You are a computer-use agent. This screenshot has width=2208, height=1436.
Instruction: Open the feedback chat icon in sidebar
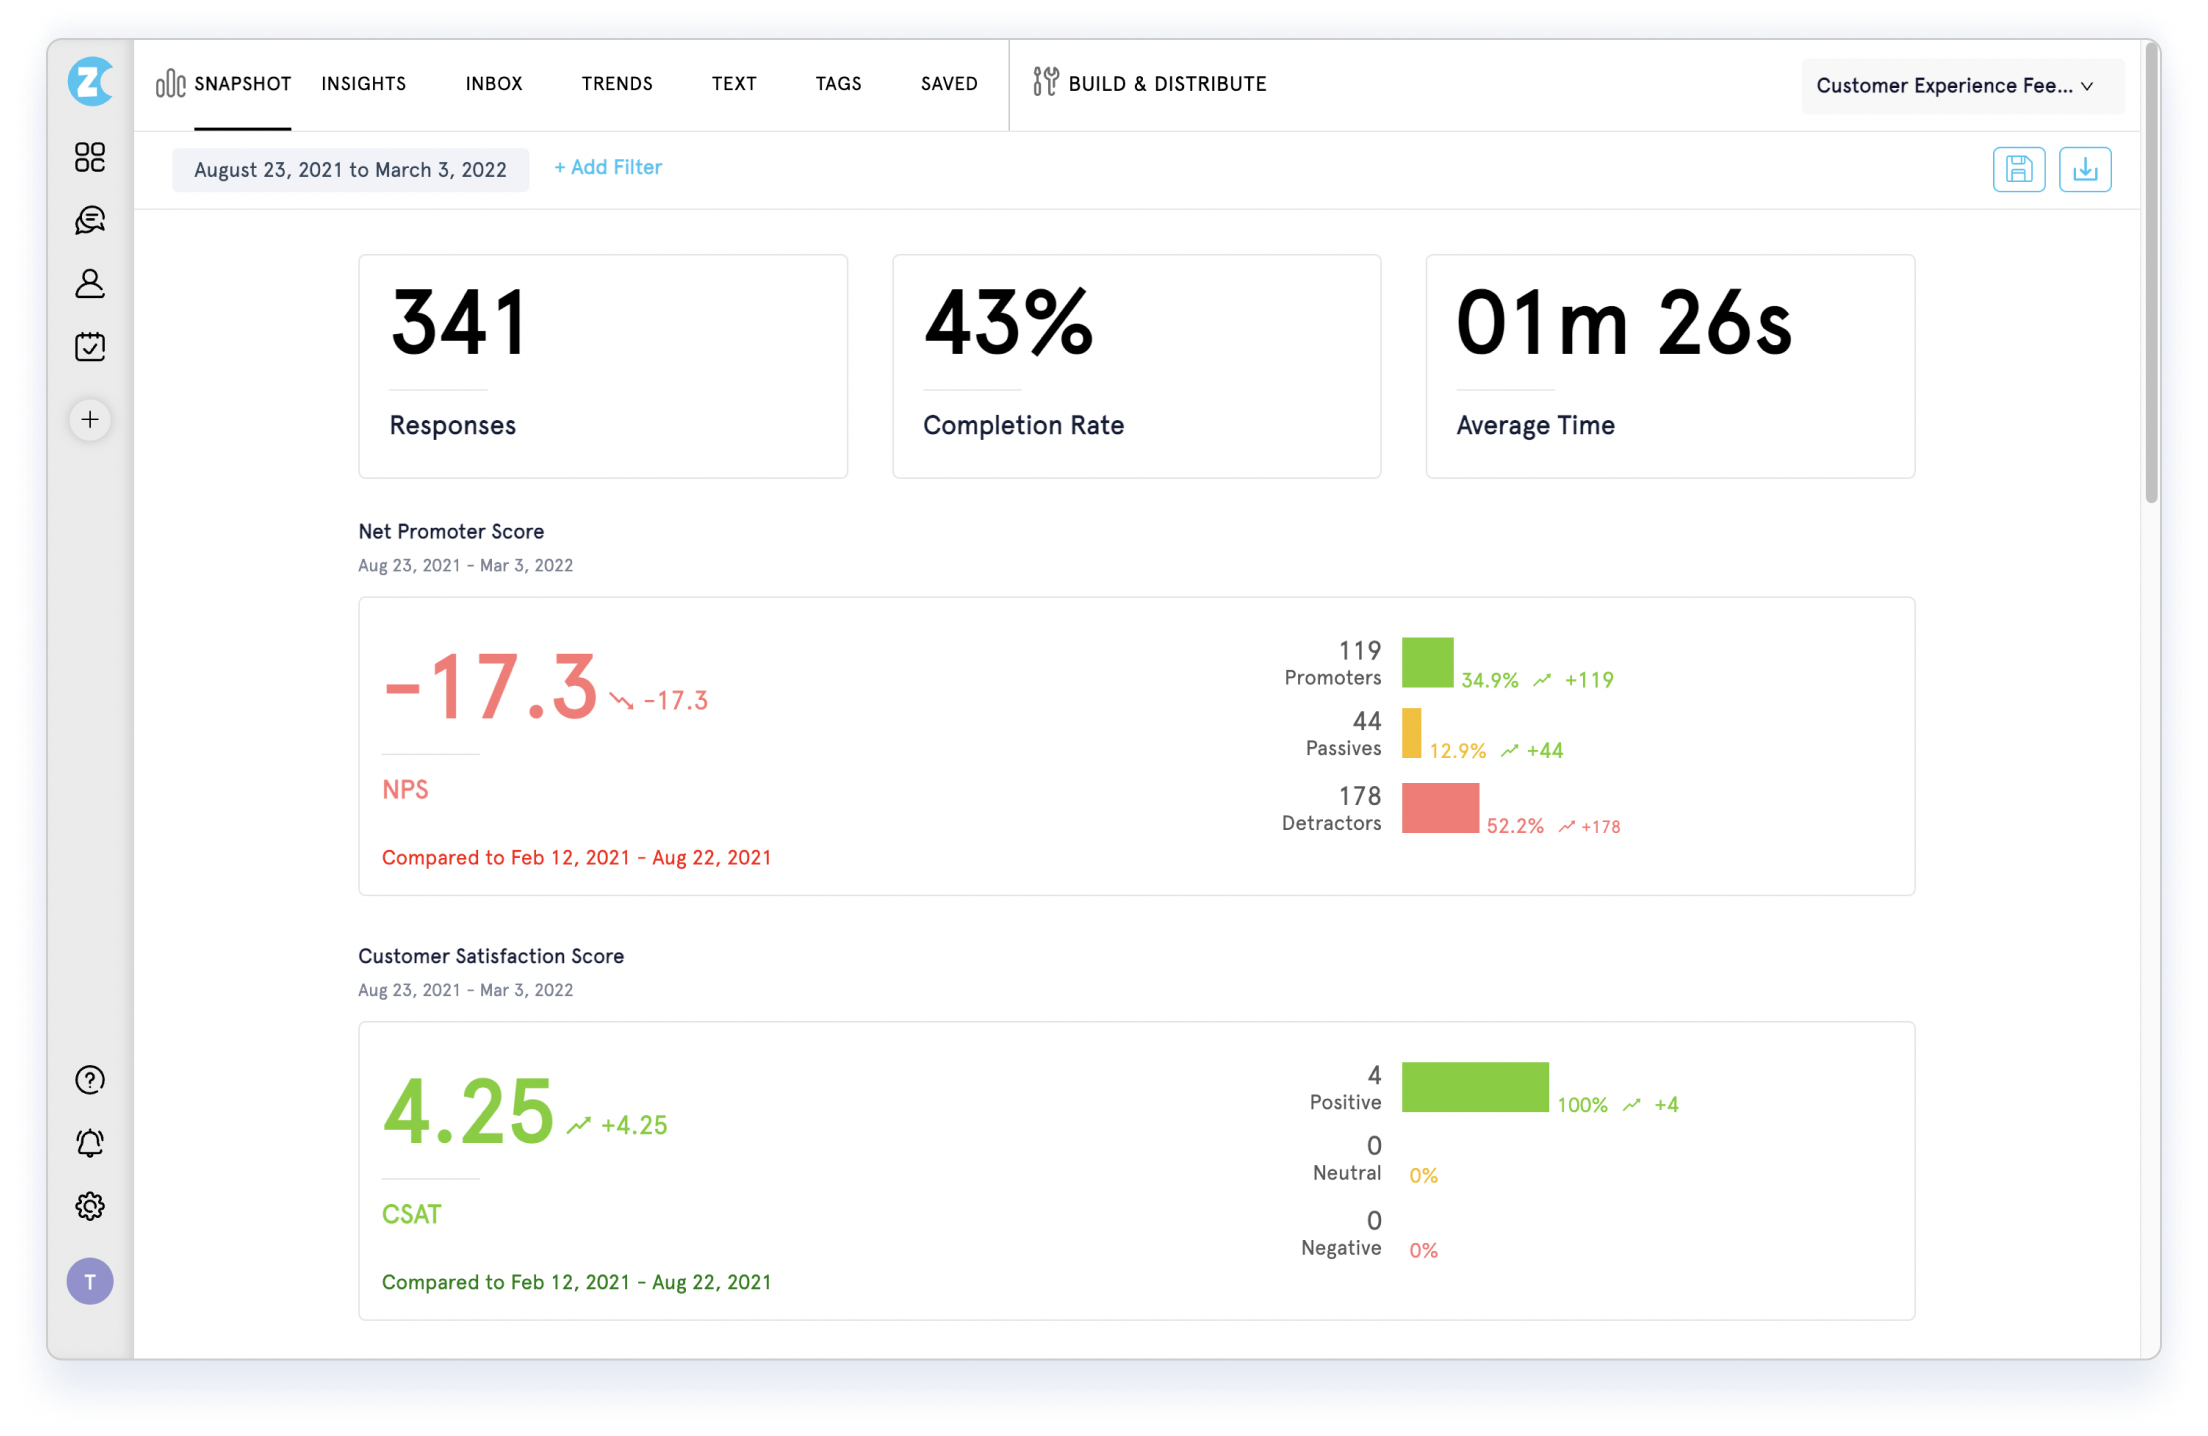90,221
